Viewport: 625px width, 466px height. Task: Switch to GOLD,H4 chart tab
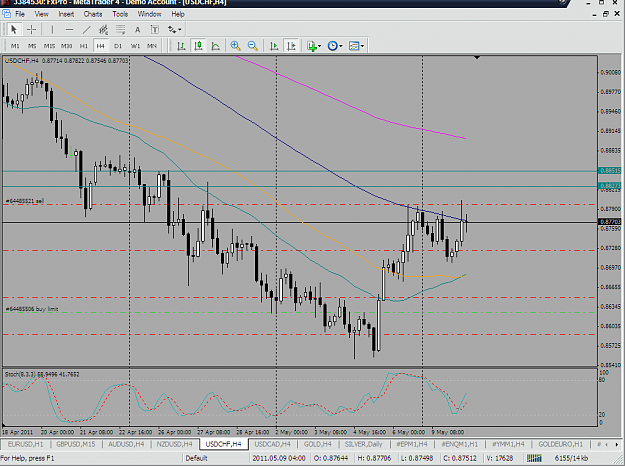(x=318, y=444)
